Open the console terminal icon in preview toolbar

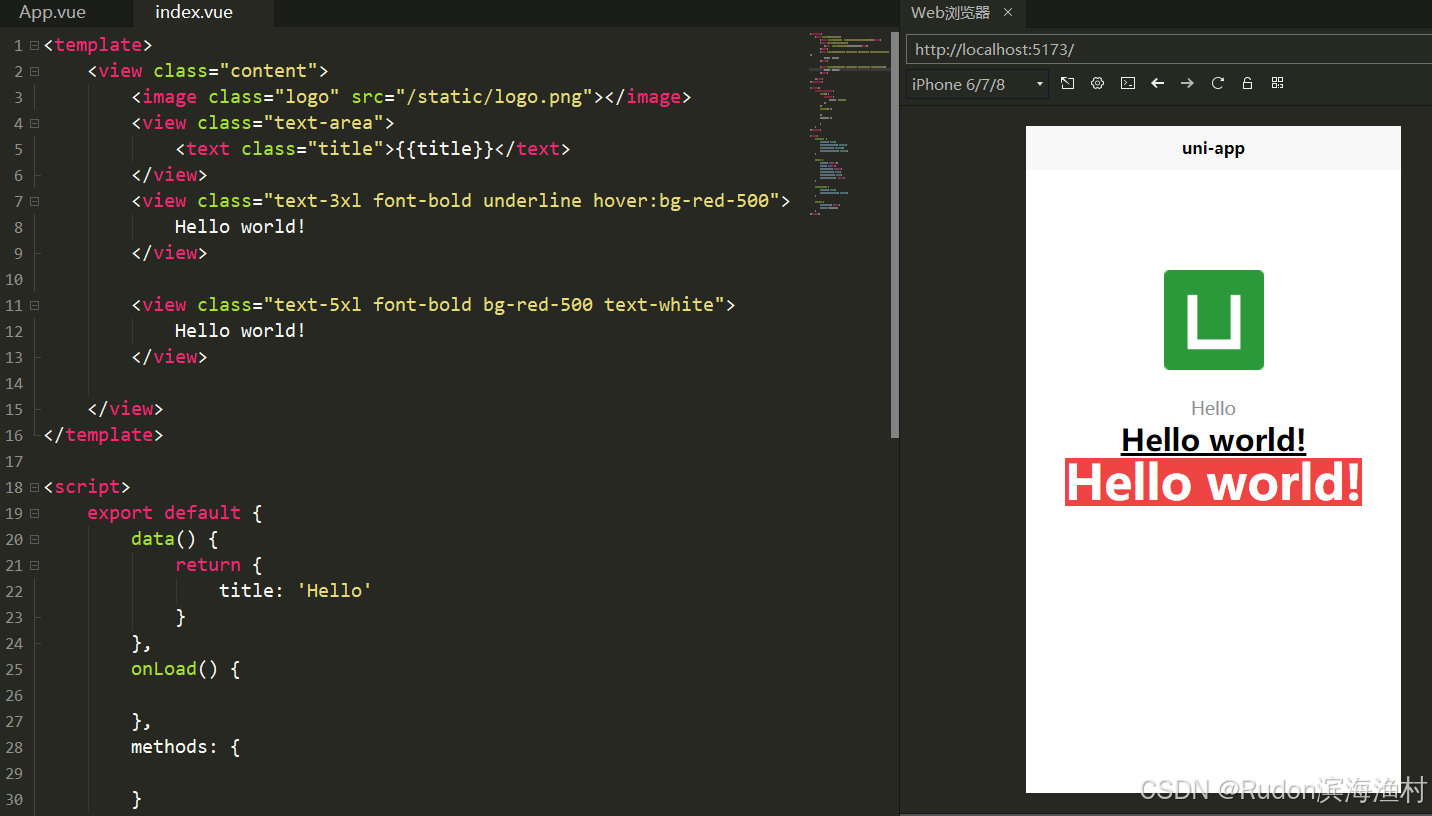click(1128, 84)
